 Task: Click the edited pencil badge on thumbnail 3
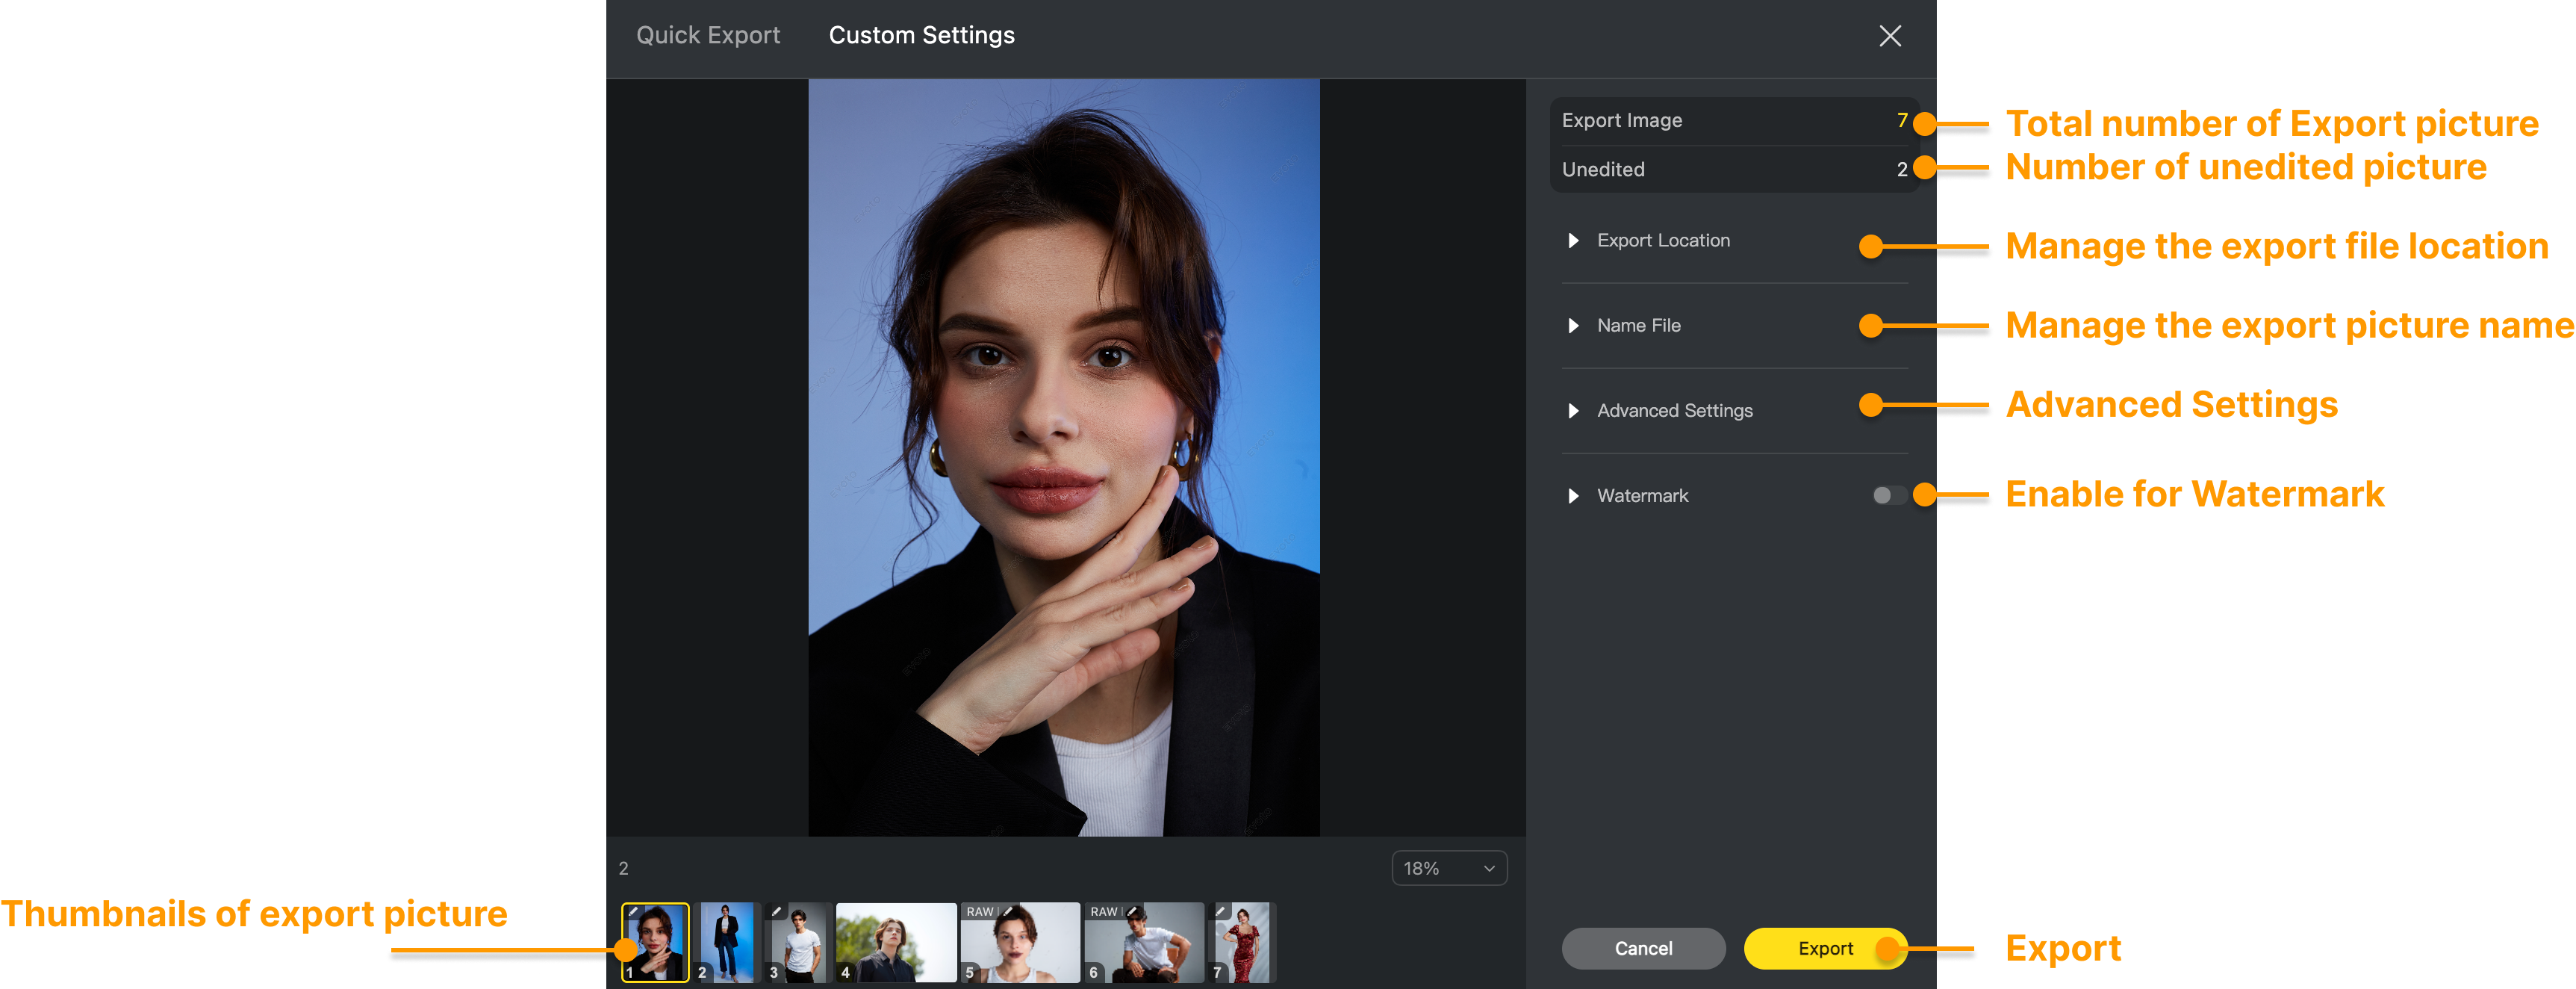tap(776, 911)
